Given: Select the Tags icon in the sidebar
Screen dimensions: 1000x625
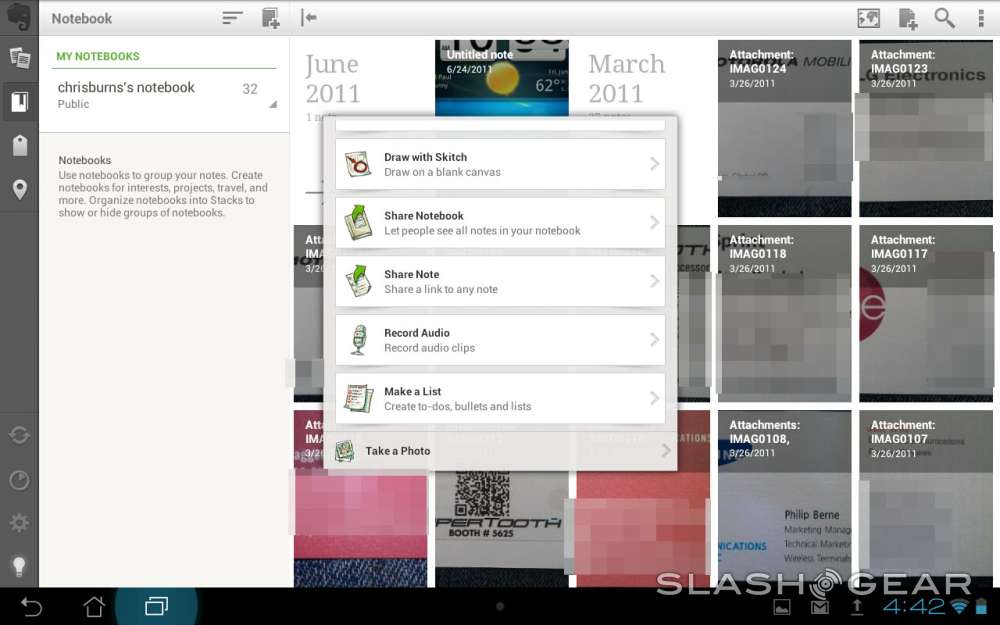Looking at the screenshot, I should pyautogui.click(x=19, y=145).
